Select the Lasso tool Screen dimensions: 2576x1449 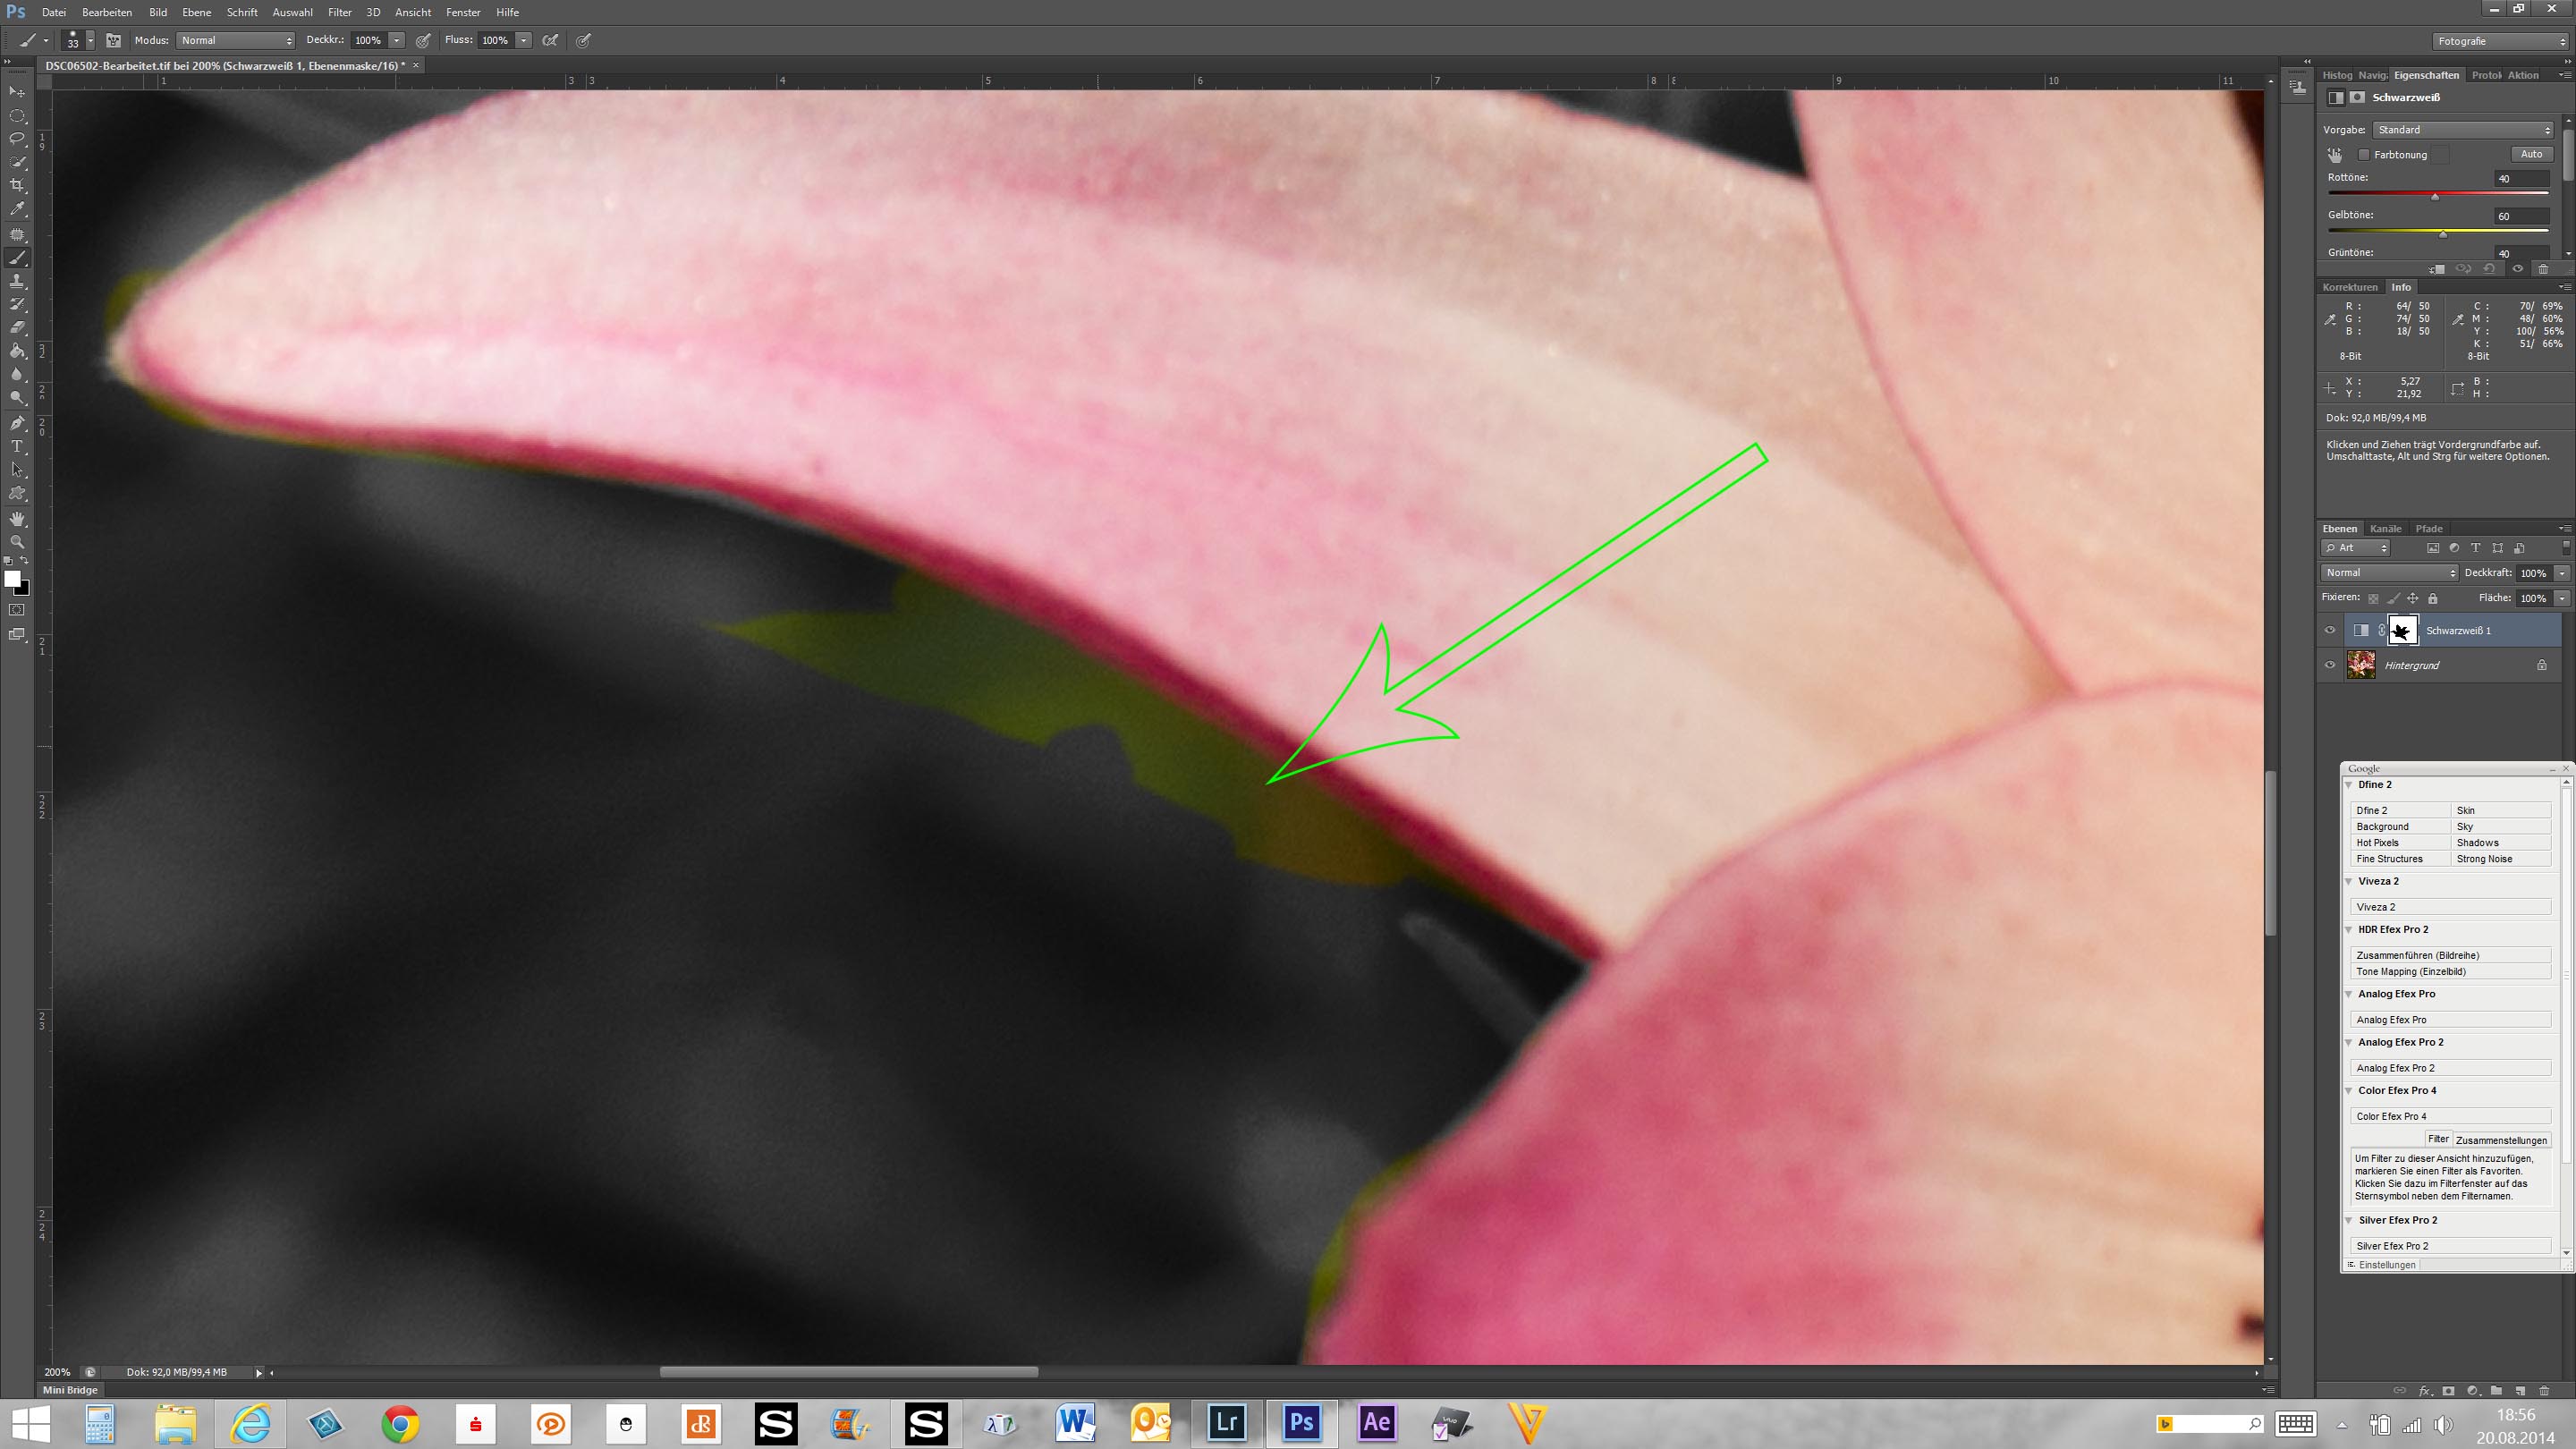coord(17,138)
